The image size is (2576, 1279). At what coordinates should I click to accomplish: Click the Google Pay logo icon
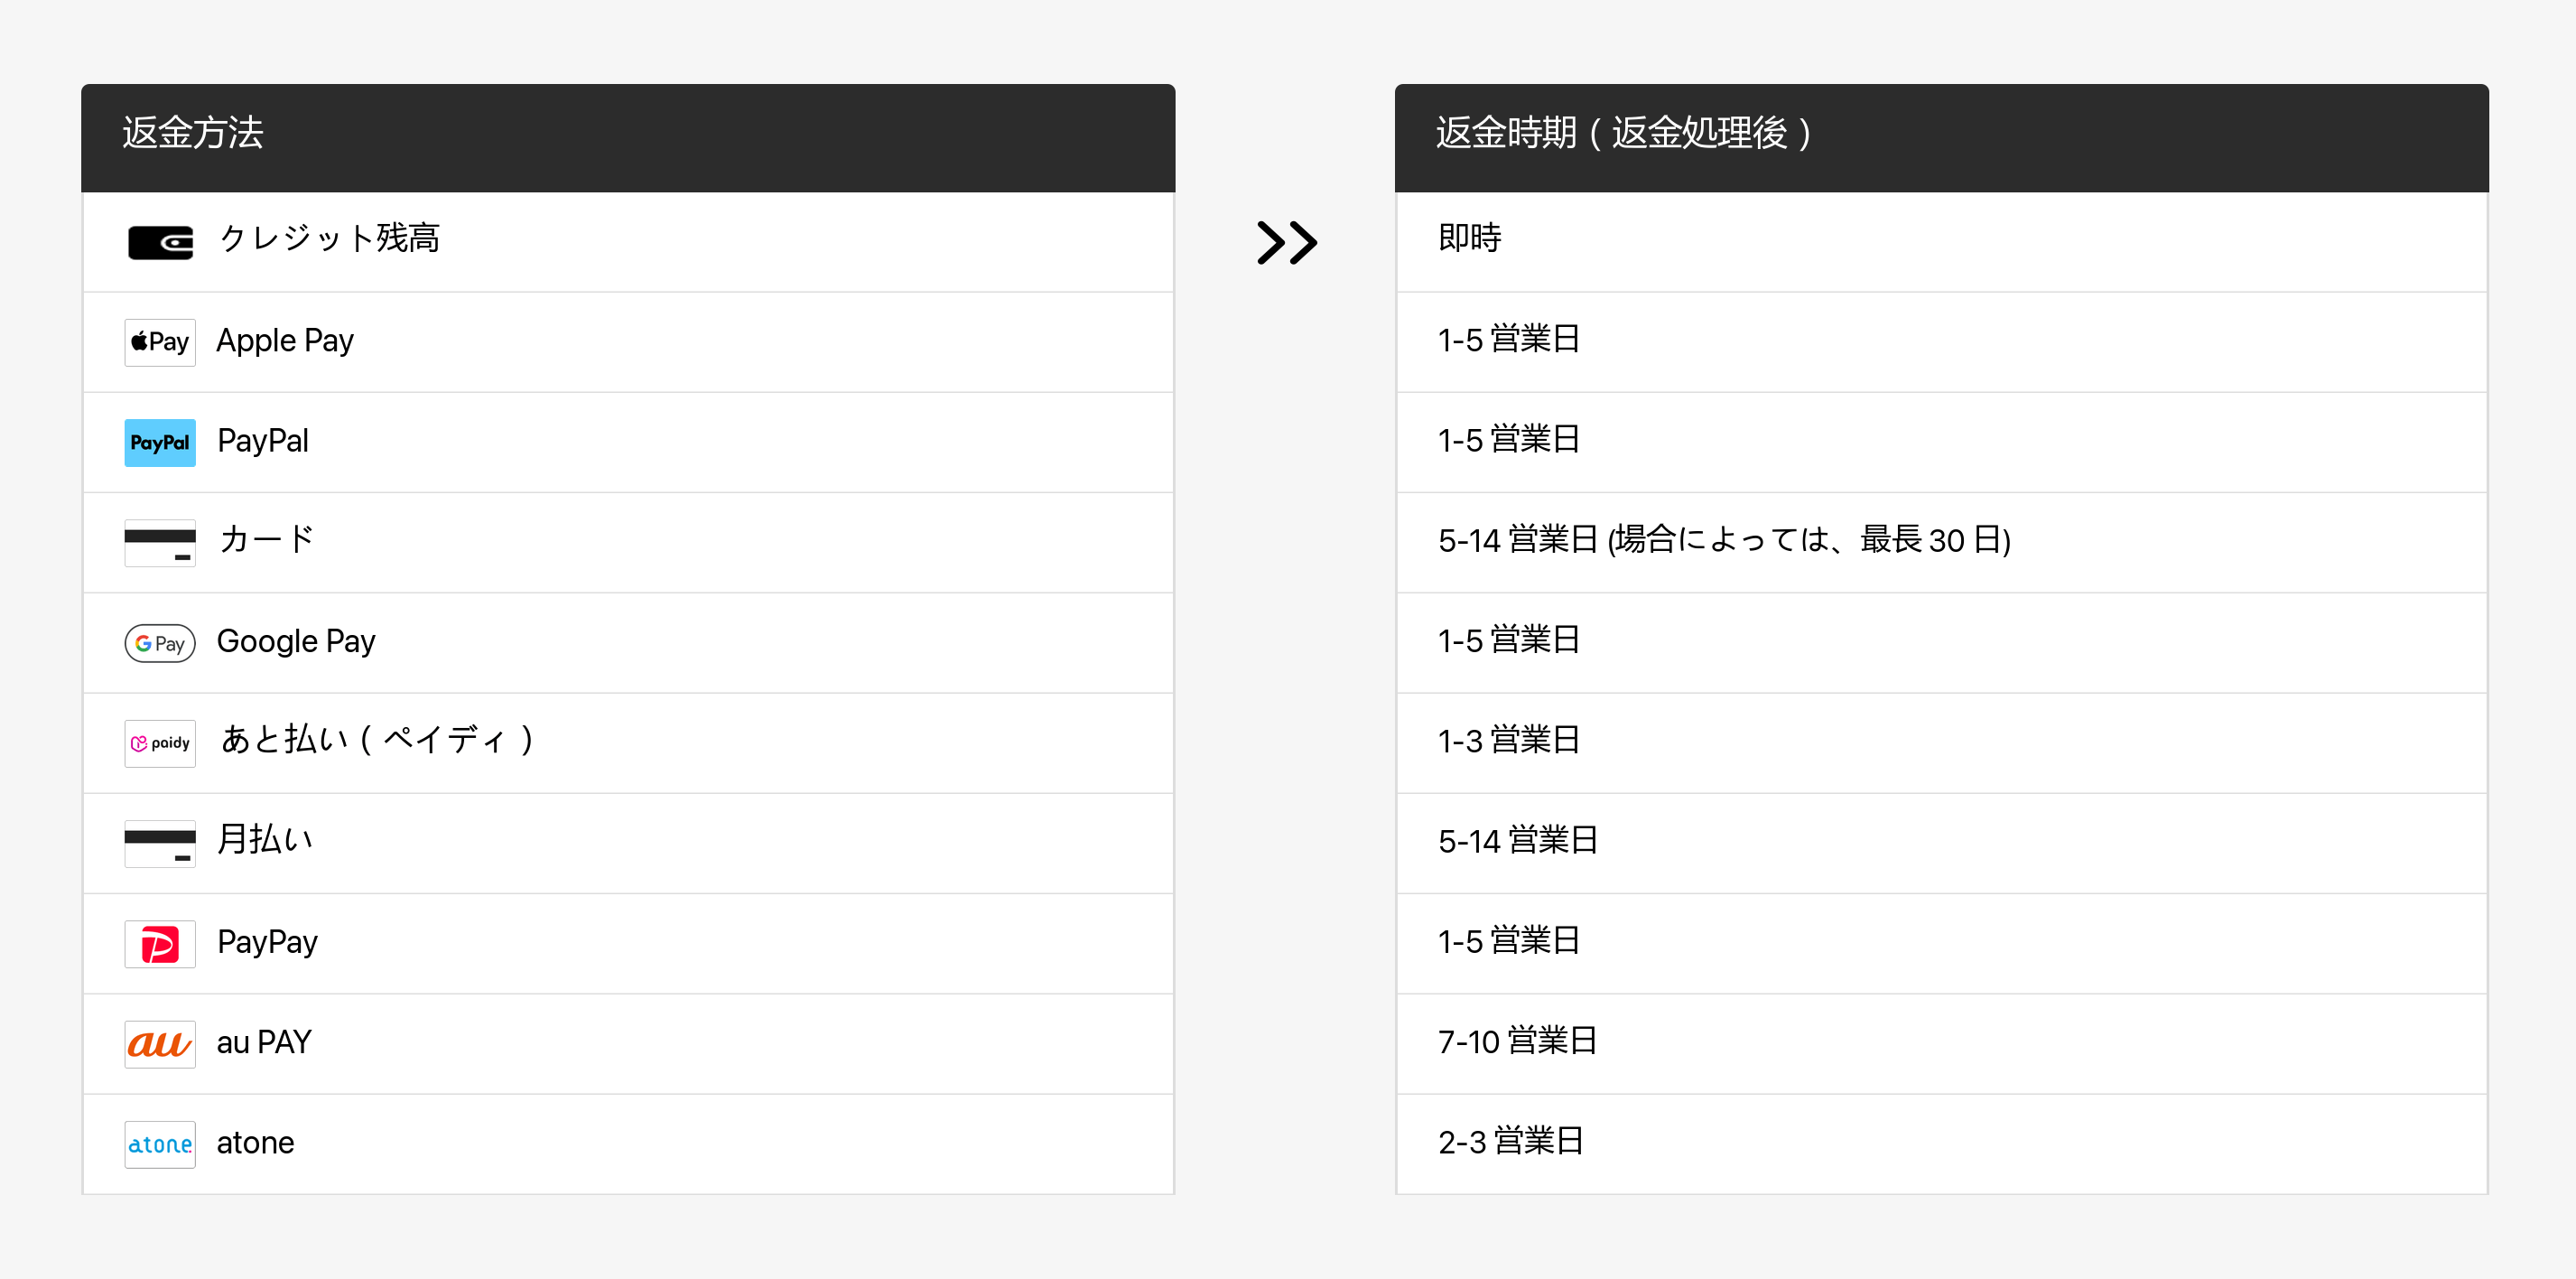pyautogui.click(x=160, y=643)
